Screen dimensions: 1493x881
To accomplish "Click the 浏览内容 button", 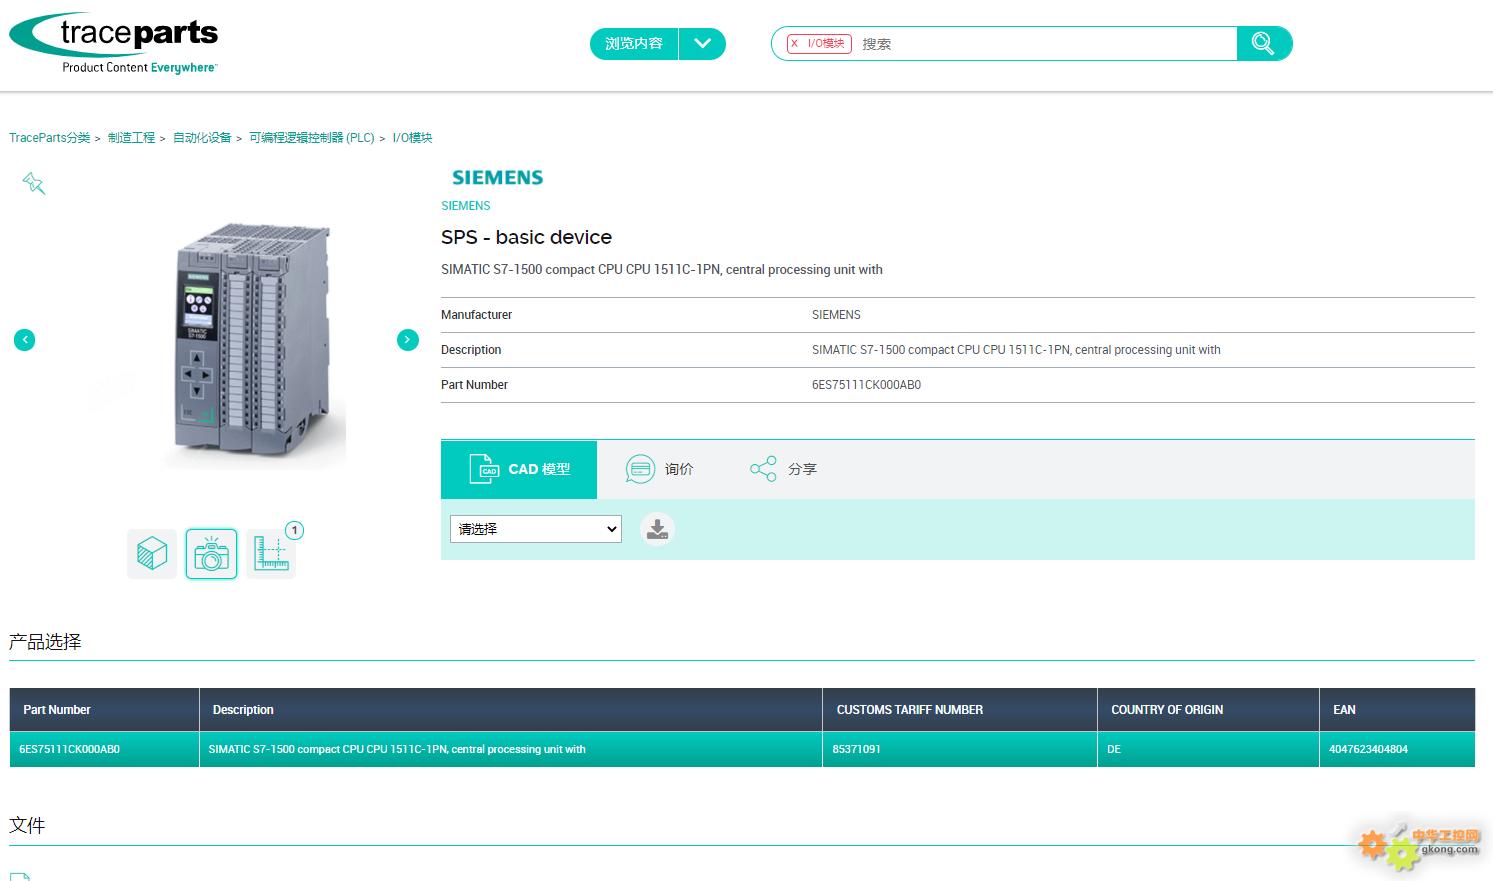I will tap(634, 44).
